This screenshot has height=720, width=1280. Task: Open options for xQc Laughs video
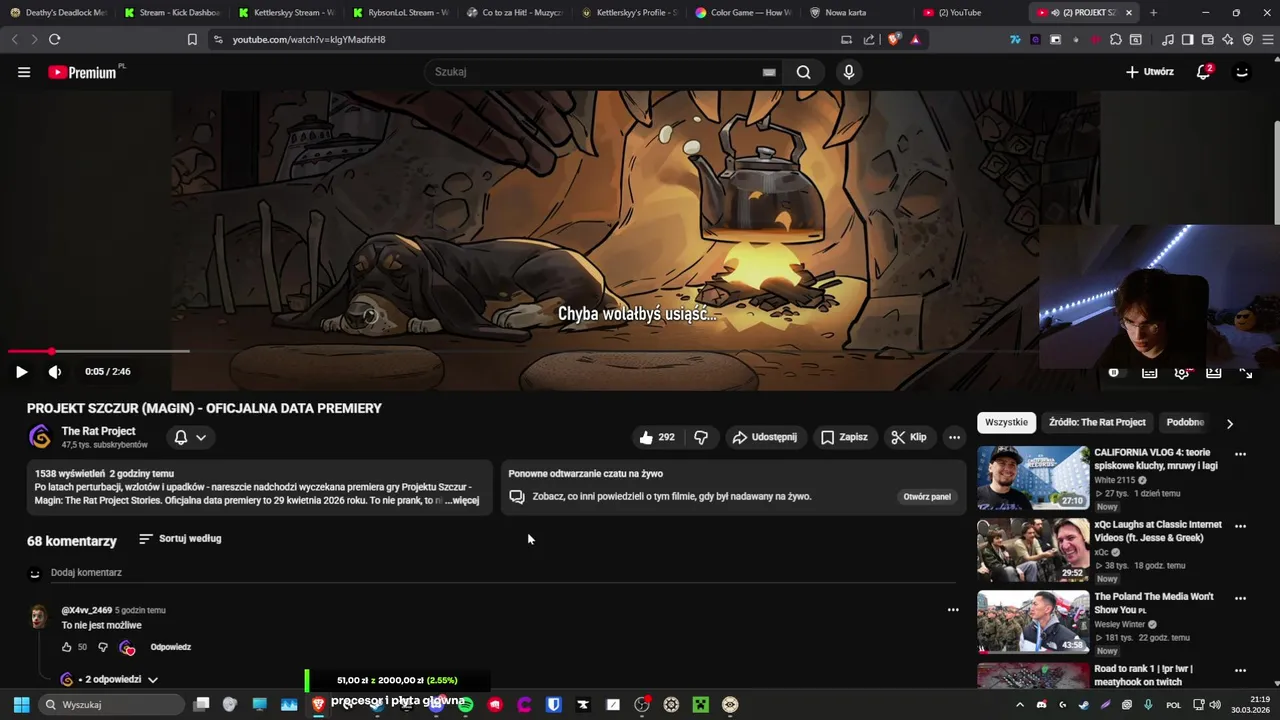(x=1241, y=526)
